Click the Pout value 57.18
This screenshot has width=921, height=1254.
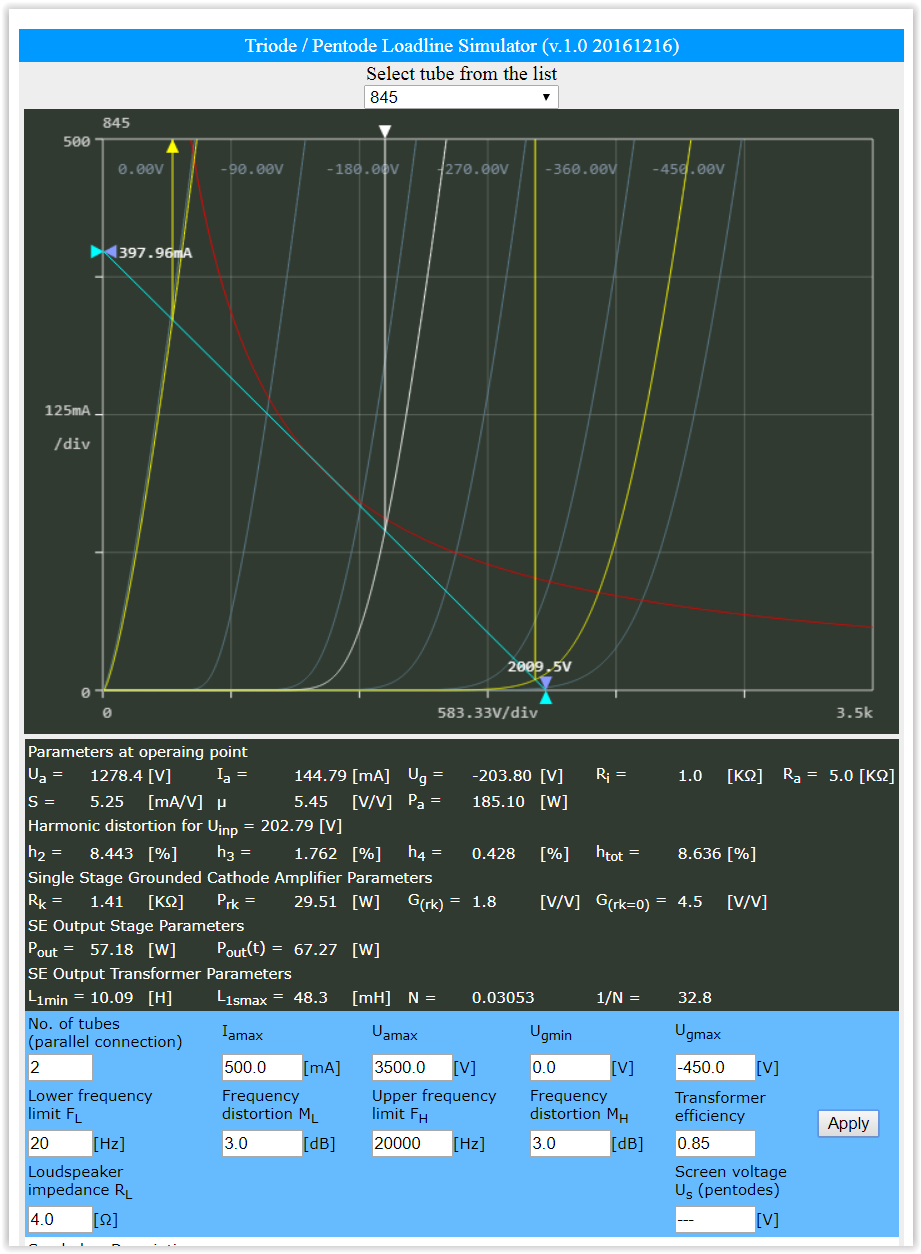[x=112, y=950]
